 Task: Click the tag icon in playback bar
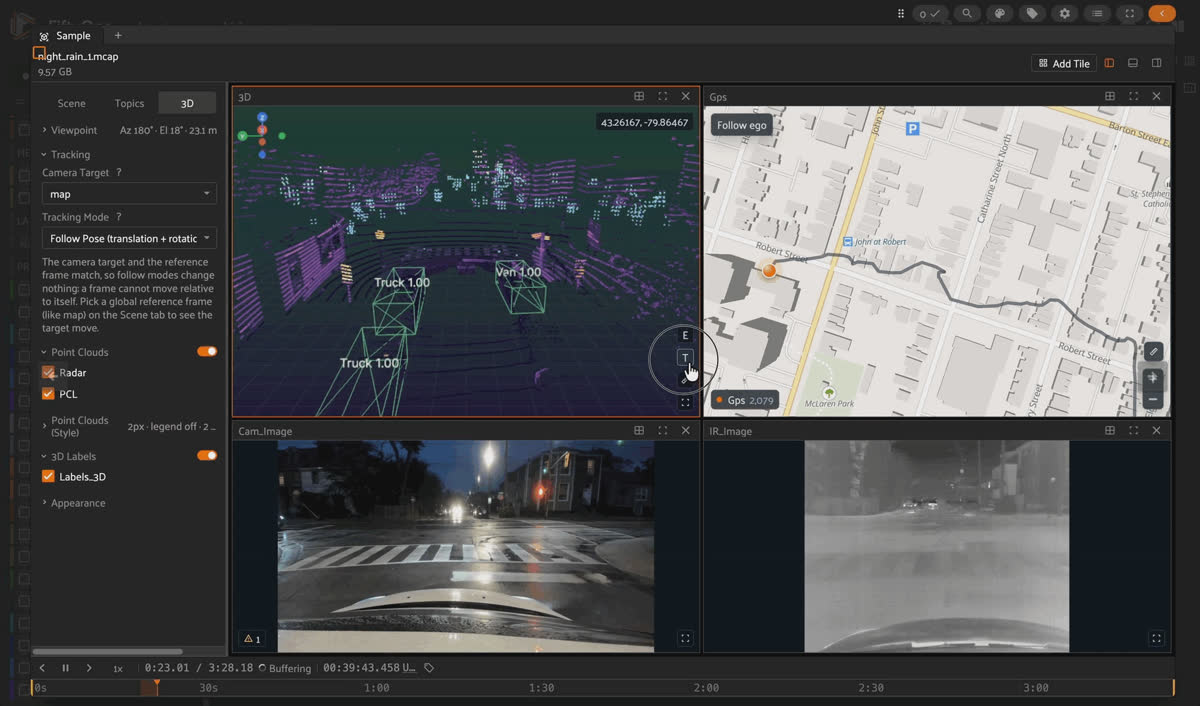coord(429,667)
